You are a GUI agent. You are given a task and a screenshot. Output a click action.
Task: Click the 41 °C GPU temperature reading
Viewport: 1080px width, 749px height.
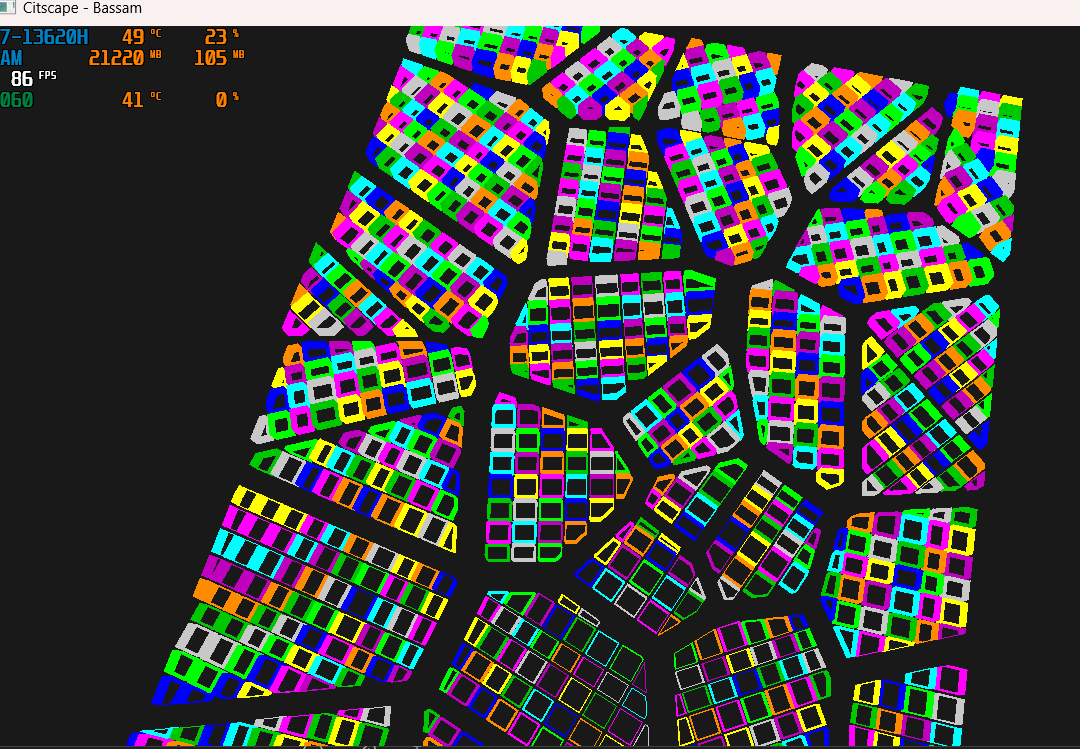pos(139,100)
